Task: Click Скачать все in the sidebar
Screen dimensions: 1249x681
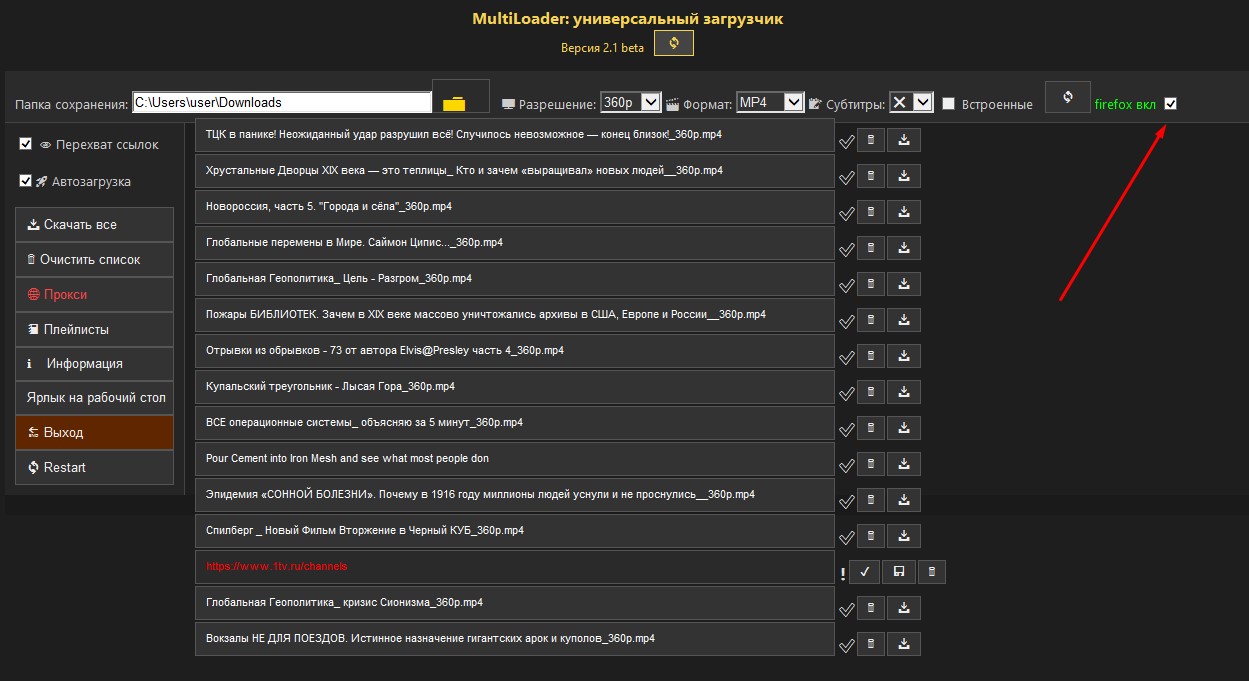Action: pyautogui.click(x=95, y=225)
